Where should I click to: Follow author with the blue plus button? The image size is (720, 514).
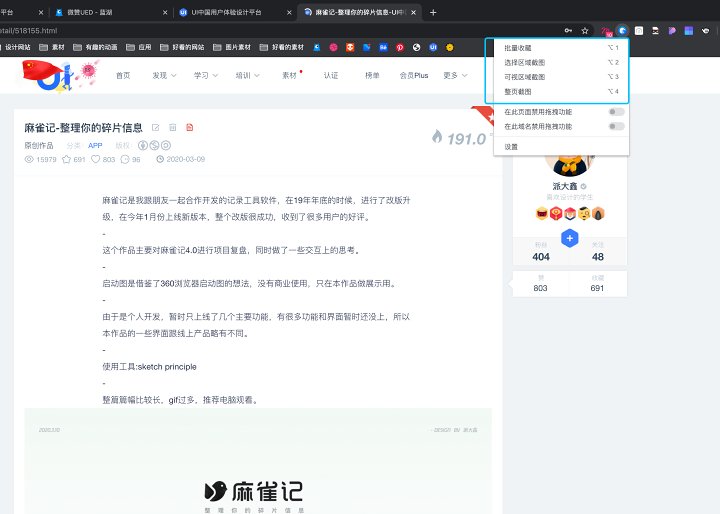pyautogui.click(x=569, y=238)
